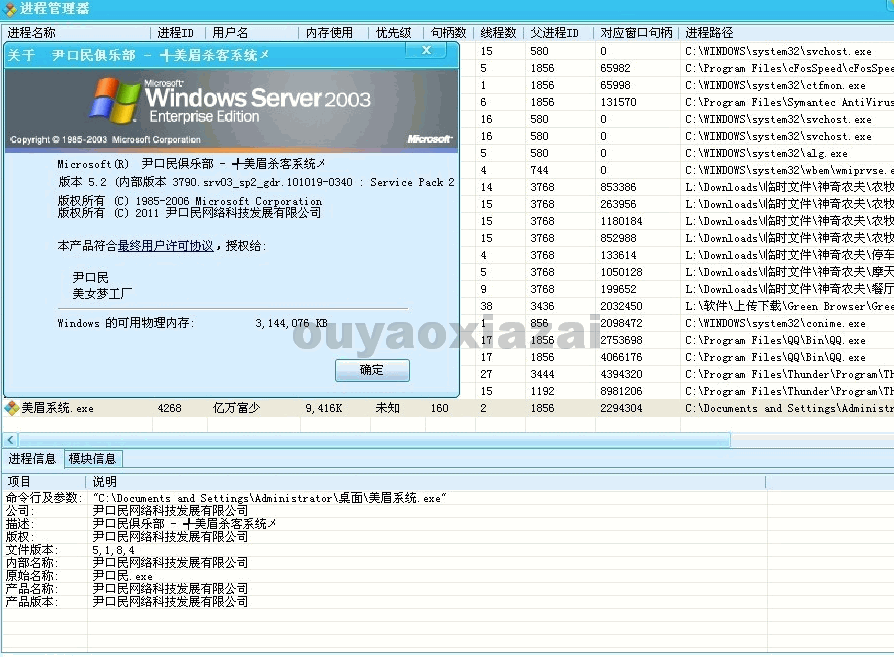Screen dimensions: 894x657
Task: Select the ctfmon.exe path row
Action: click(775, 86)
